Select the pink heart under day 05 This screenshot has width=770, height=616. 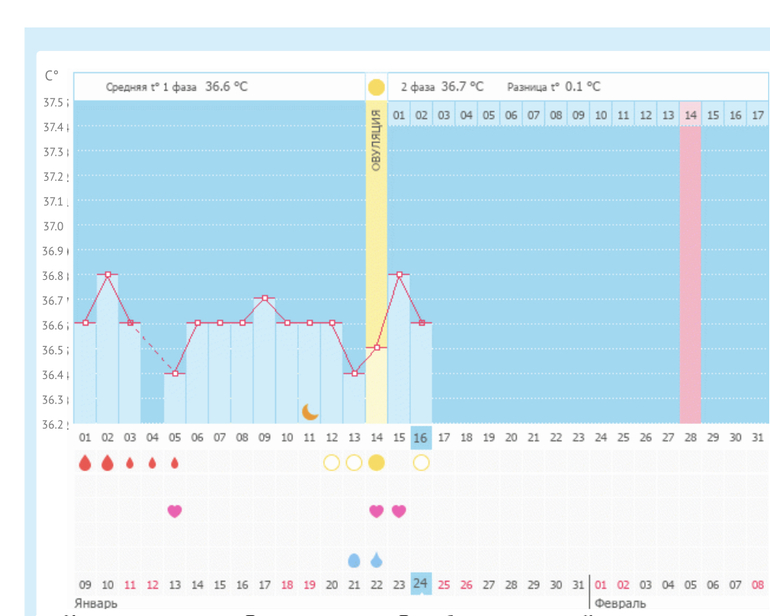(175, 511)
